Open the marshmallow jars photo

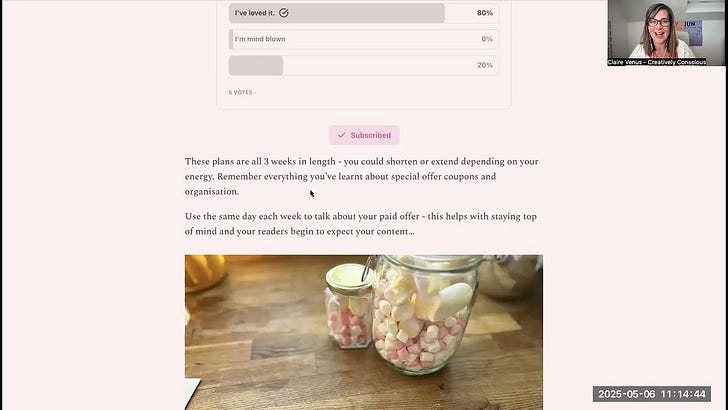click(364, 332)
